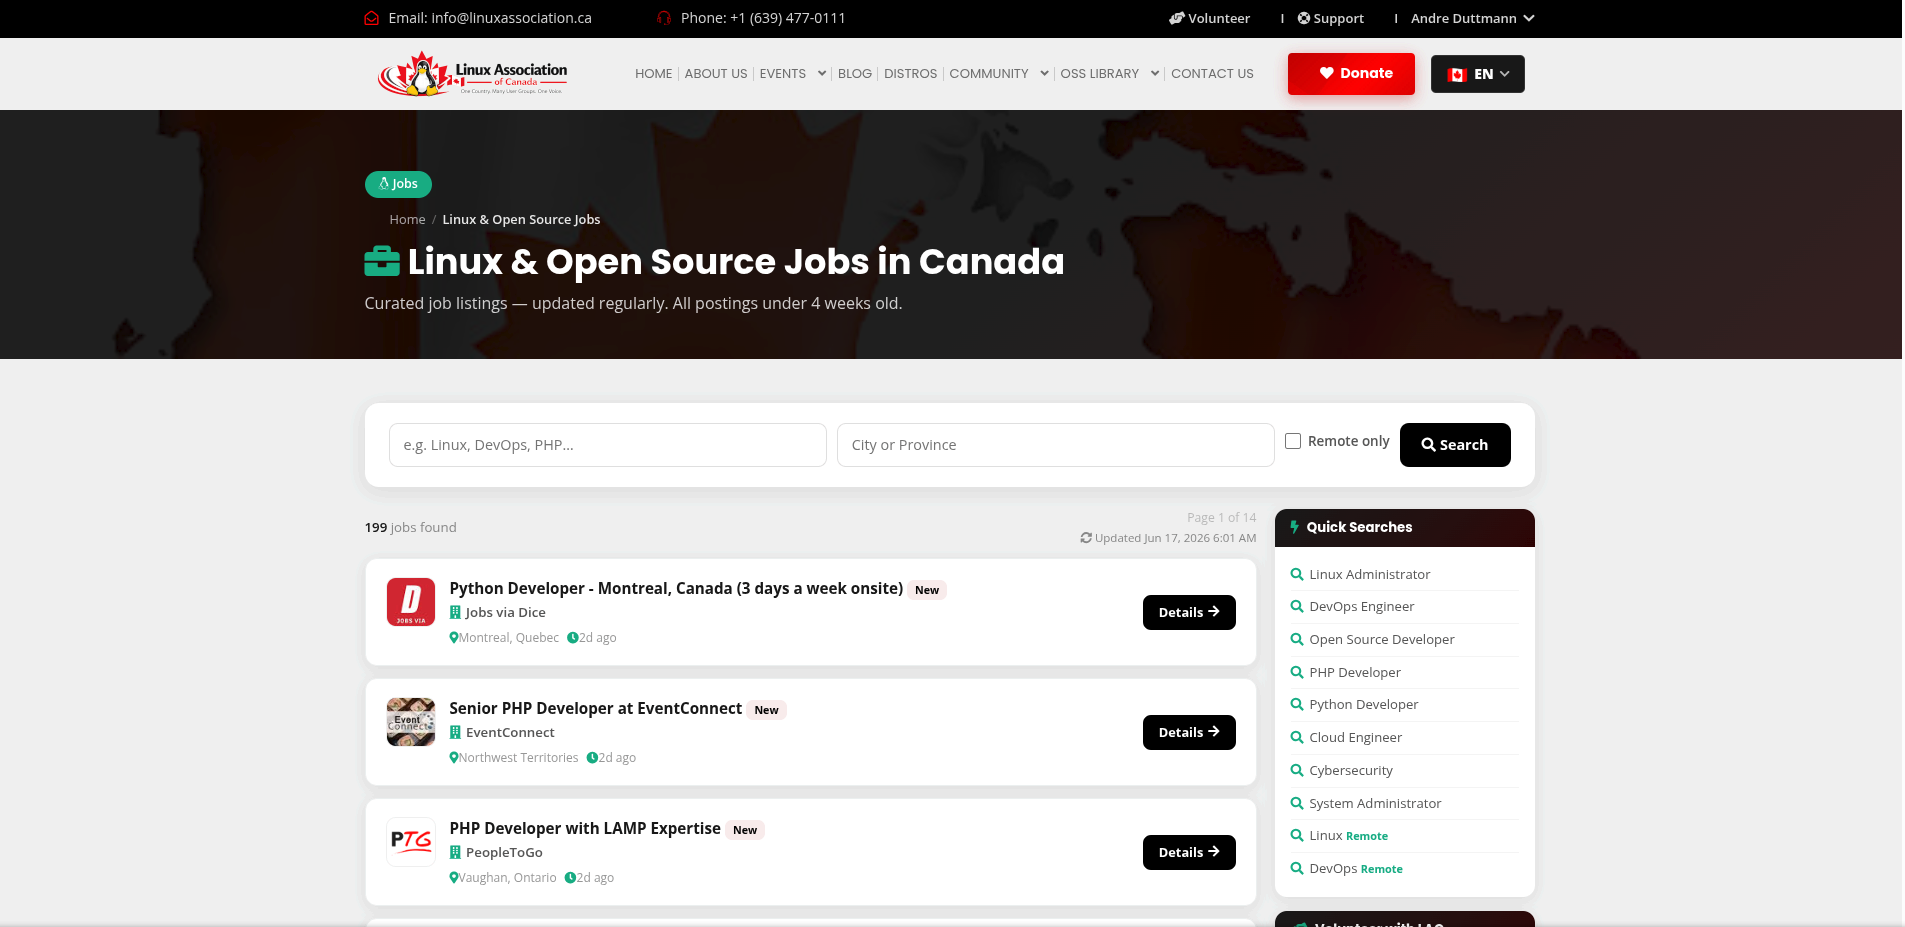Click search icon beside DevOps Remote
The height and width of the screenshot is (927, 1905).
point(1297,868)
